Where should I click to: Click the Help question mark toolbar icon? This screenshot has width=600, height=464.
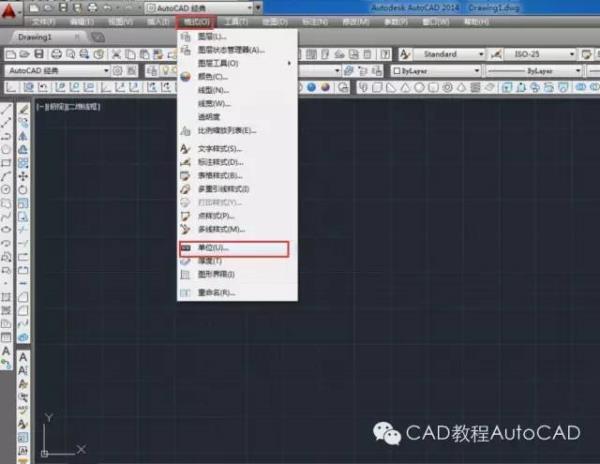[385, 54]
